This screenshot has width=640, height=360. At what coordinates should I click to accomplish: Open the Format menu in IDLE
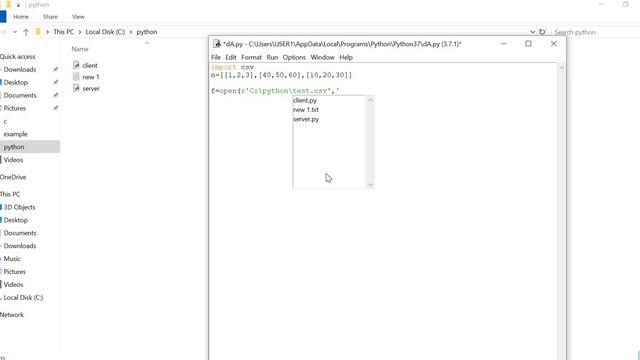251,58
